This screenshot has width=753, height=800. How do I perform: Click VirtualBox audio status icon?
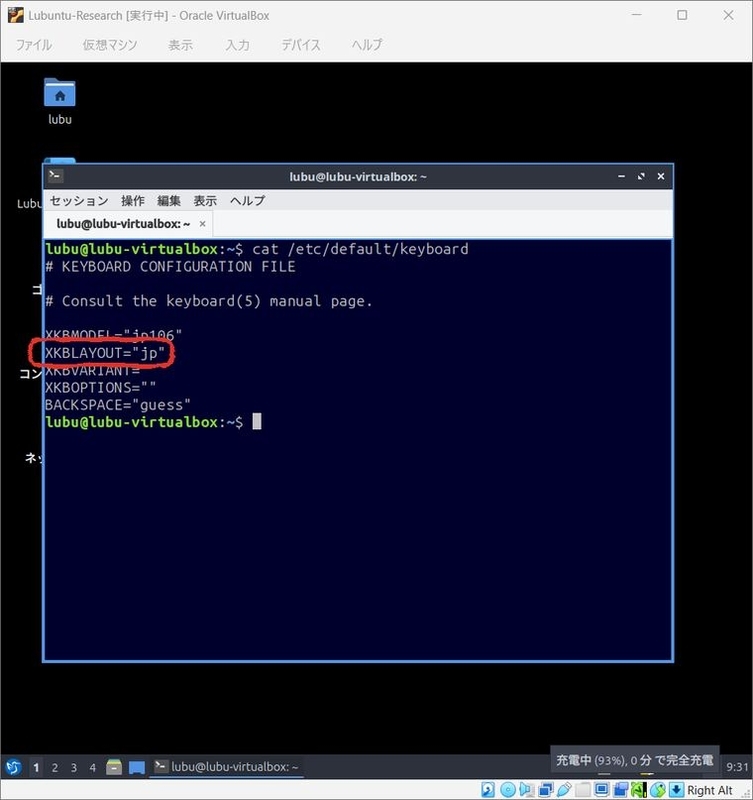(526, 789)
